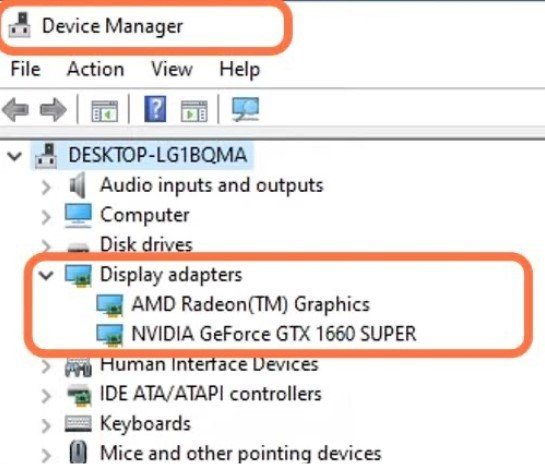This screenshot has width=545, height=472.
Task: Open the File menu
Action: click(26, 69)
